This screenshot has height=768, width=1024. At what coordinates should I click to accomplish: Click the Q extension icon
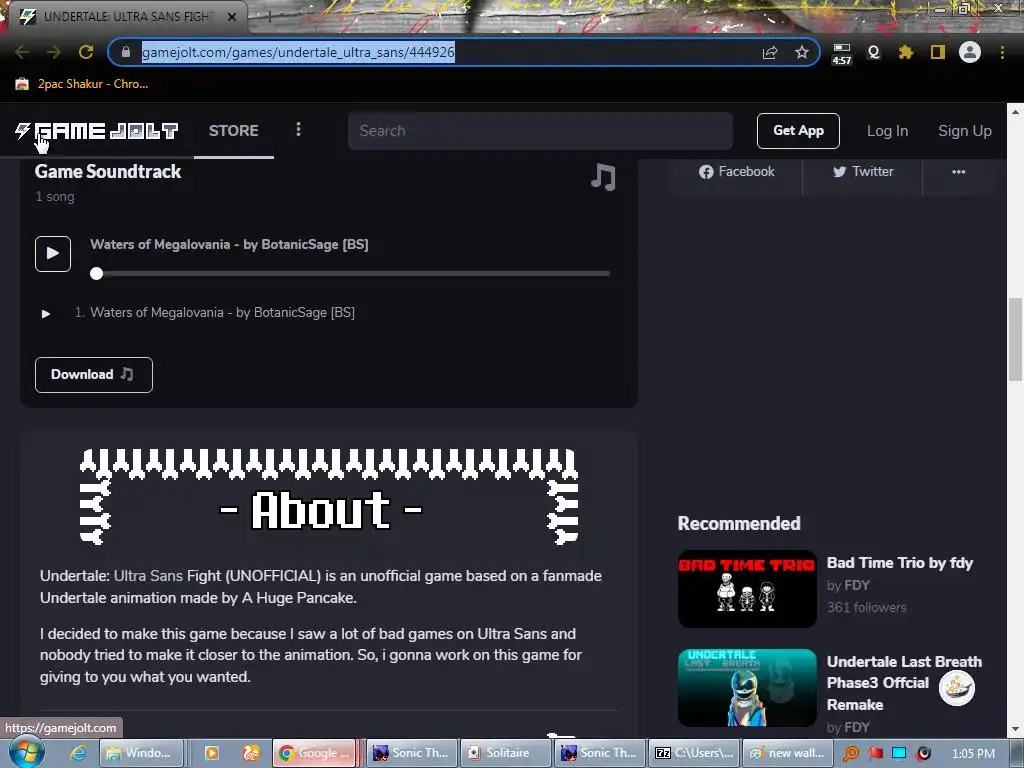click(x=874, y=52)
